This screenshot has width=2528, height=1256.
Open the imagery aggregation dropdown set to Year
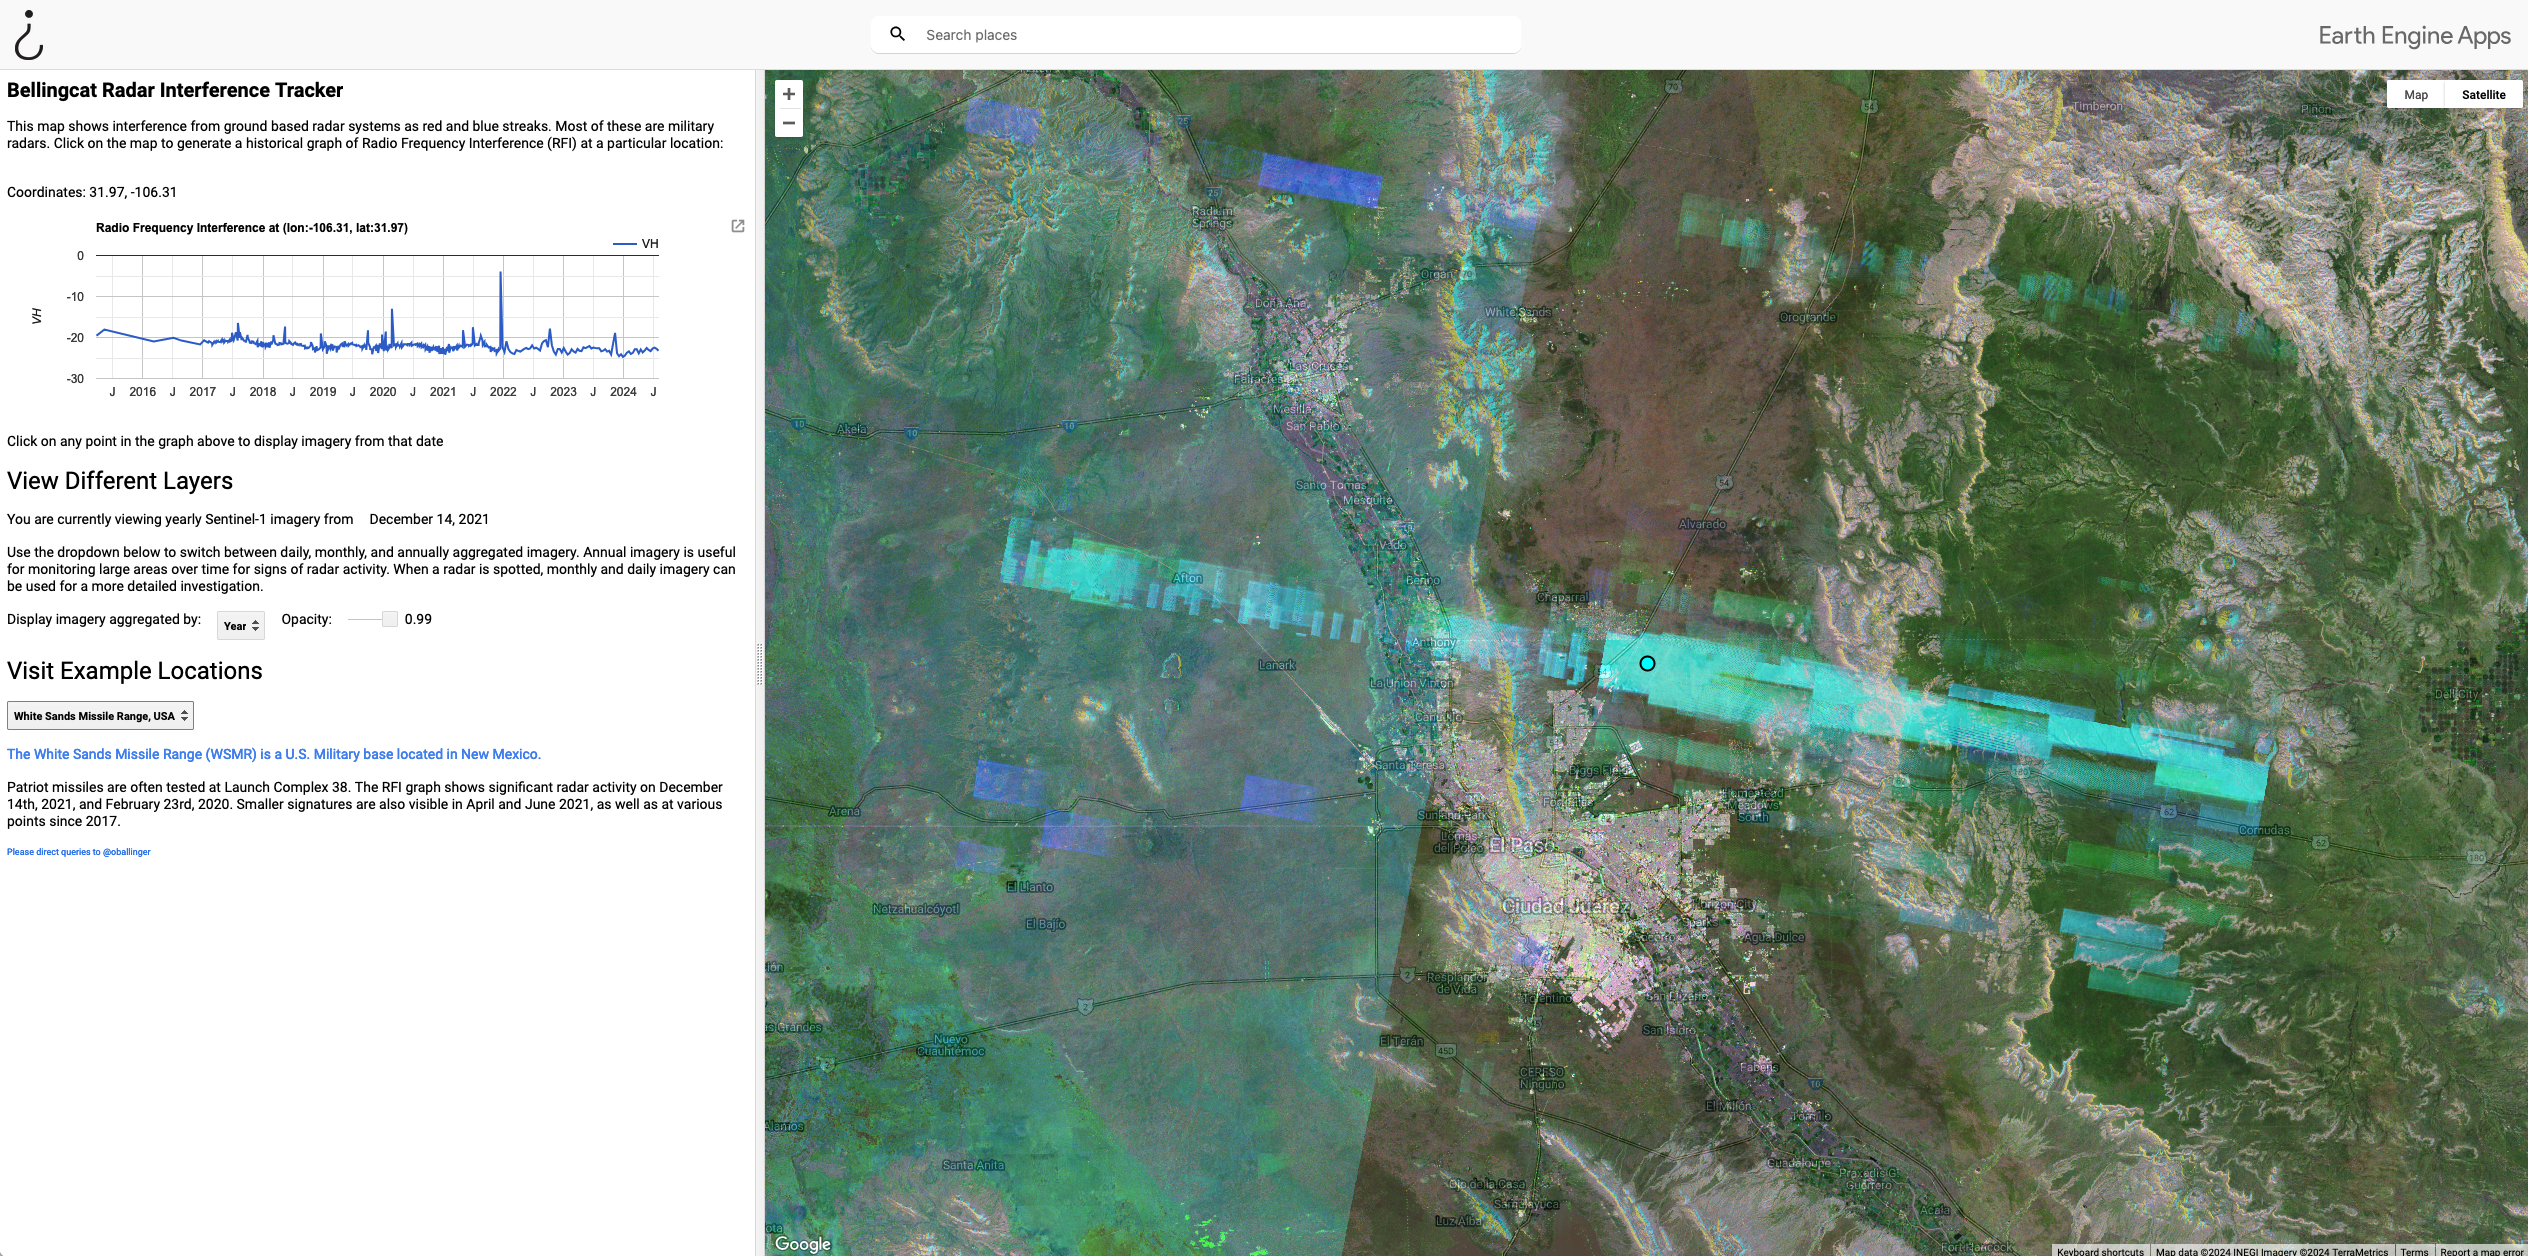pos(239,625)
